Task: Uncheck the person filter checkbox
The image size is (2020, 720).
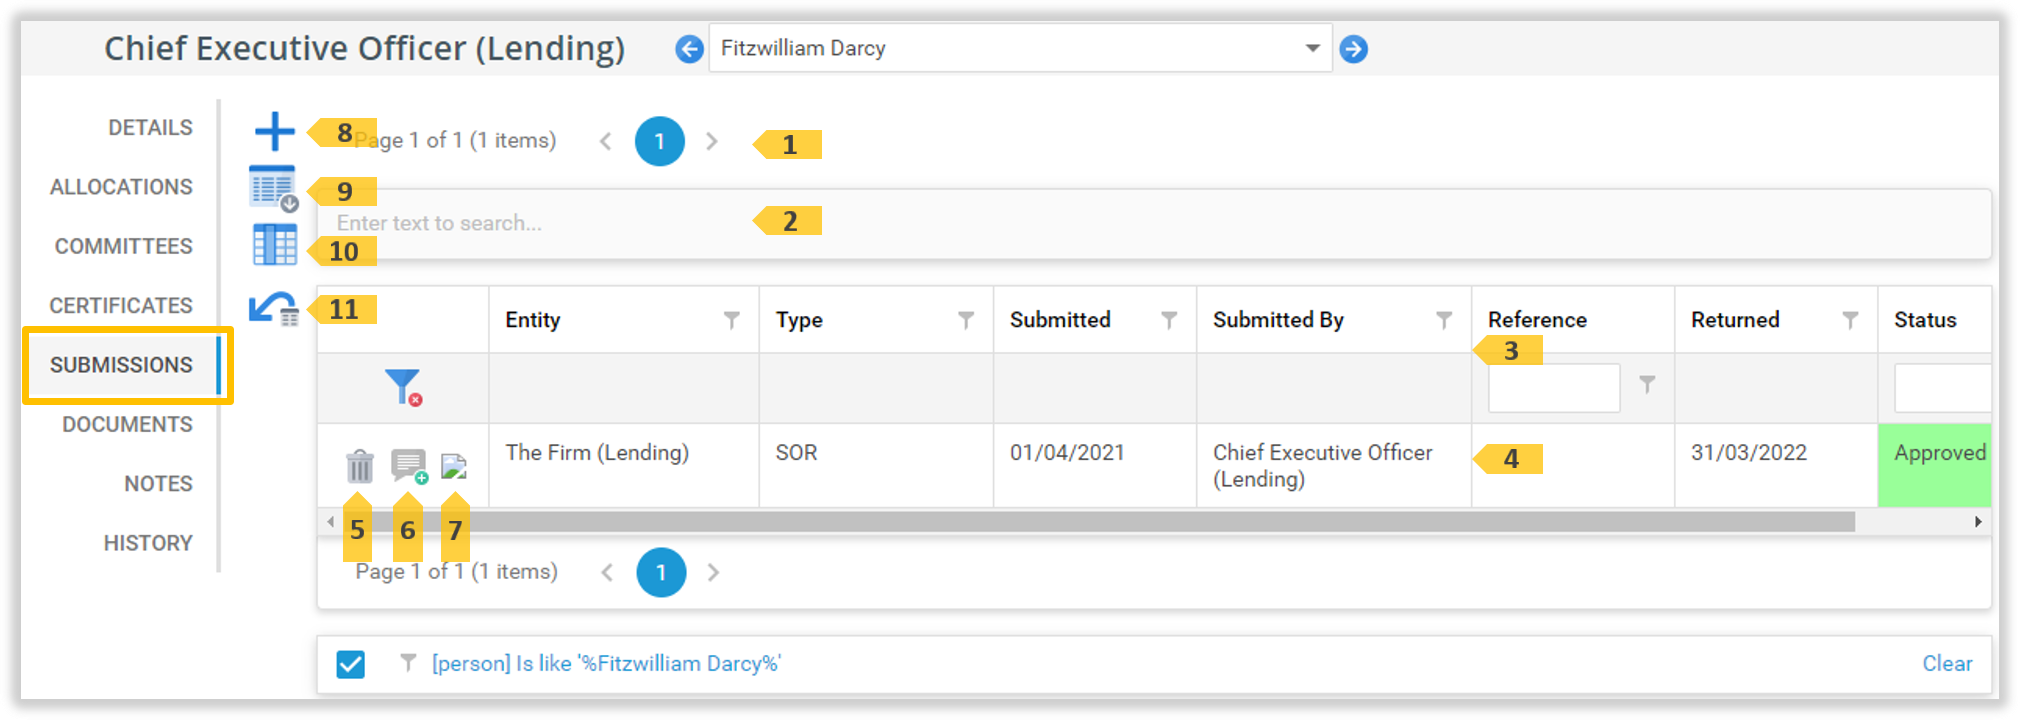Action: click(x=351, y=664)
